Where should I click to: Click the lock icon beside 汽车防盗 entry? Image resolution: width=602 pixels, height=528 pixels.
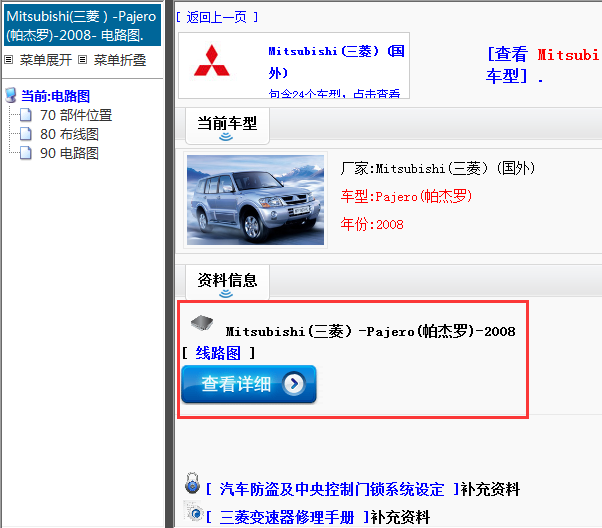[193, 485]
